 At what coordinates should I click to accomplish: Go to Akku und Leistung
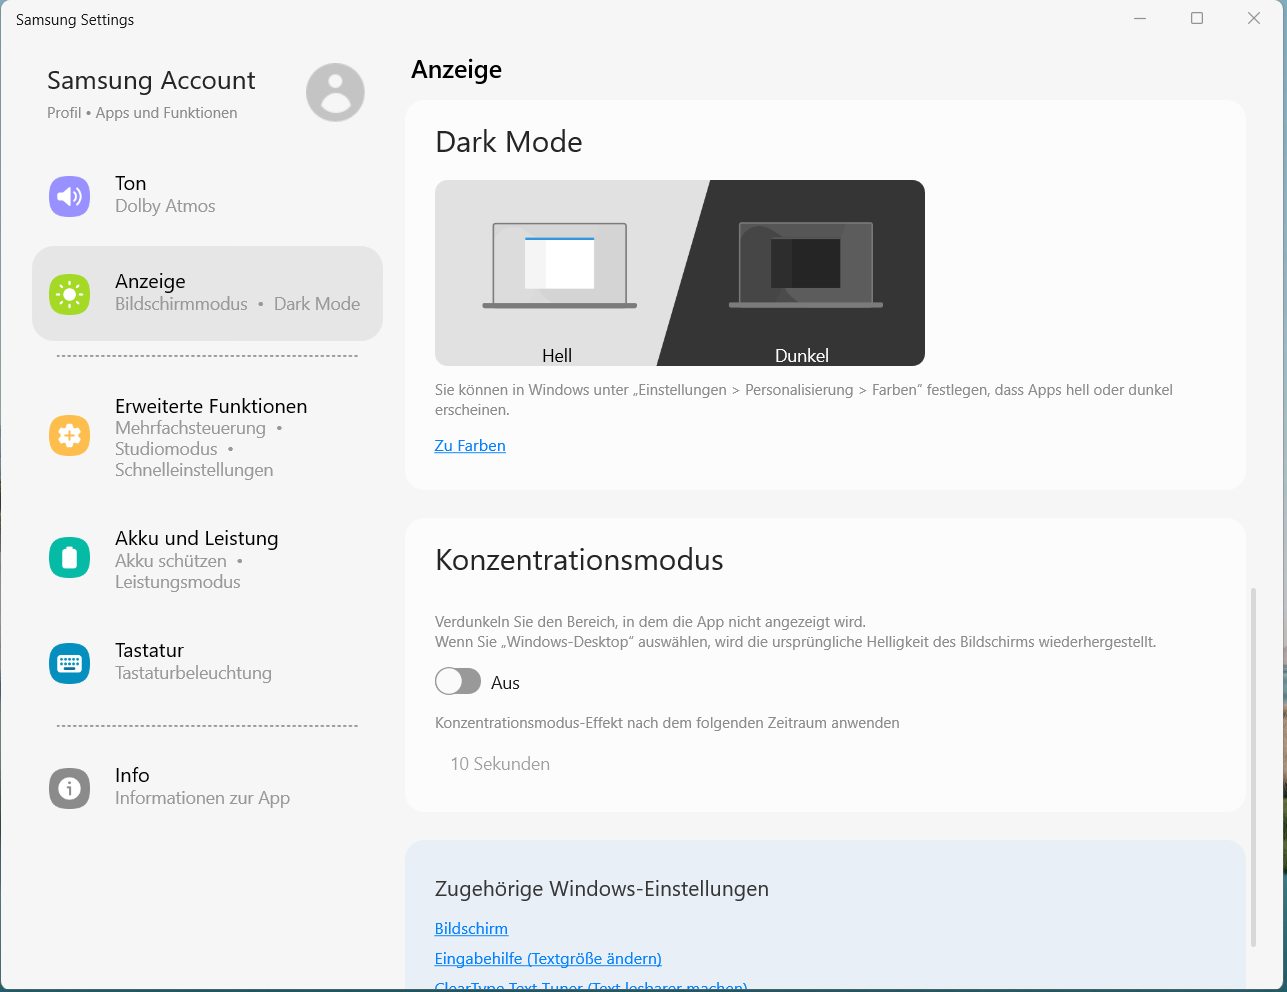click(207, 559)
